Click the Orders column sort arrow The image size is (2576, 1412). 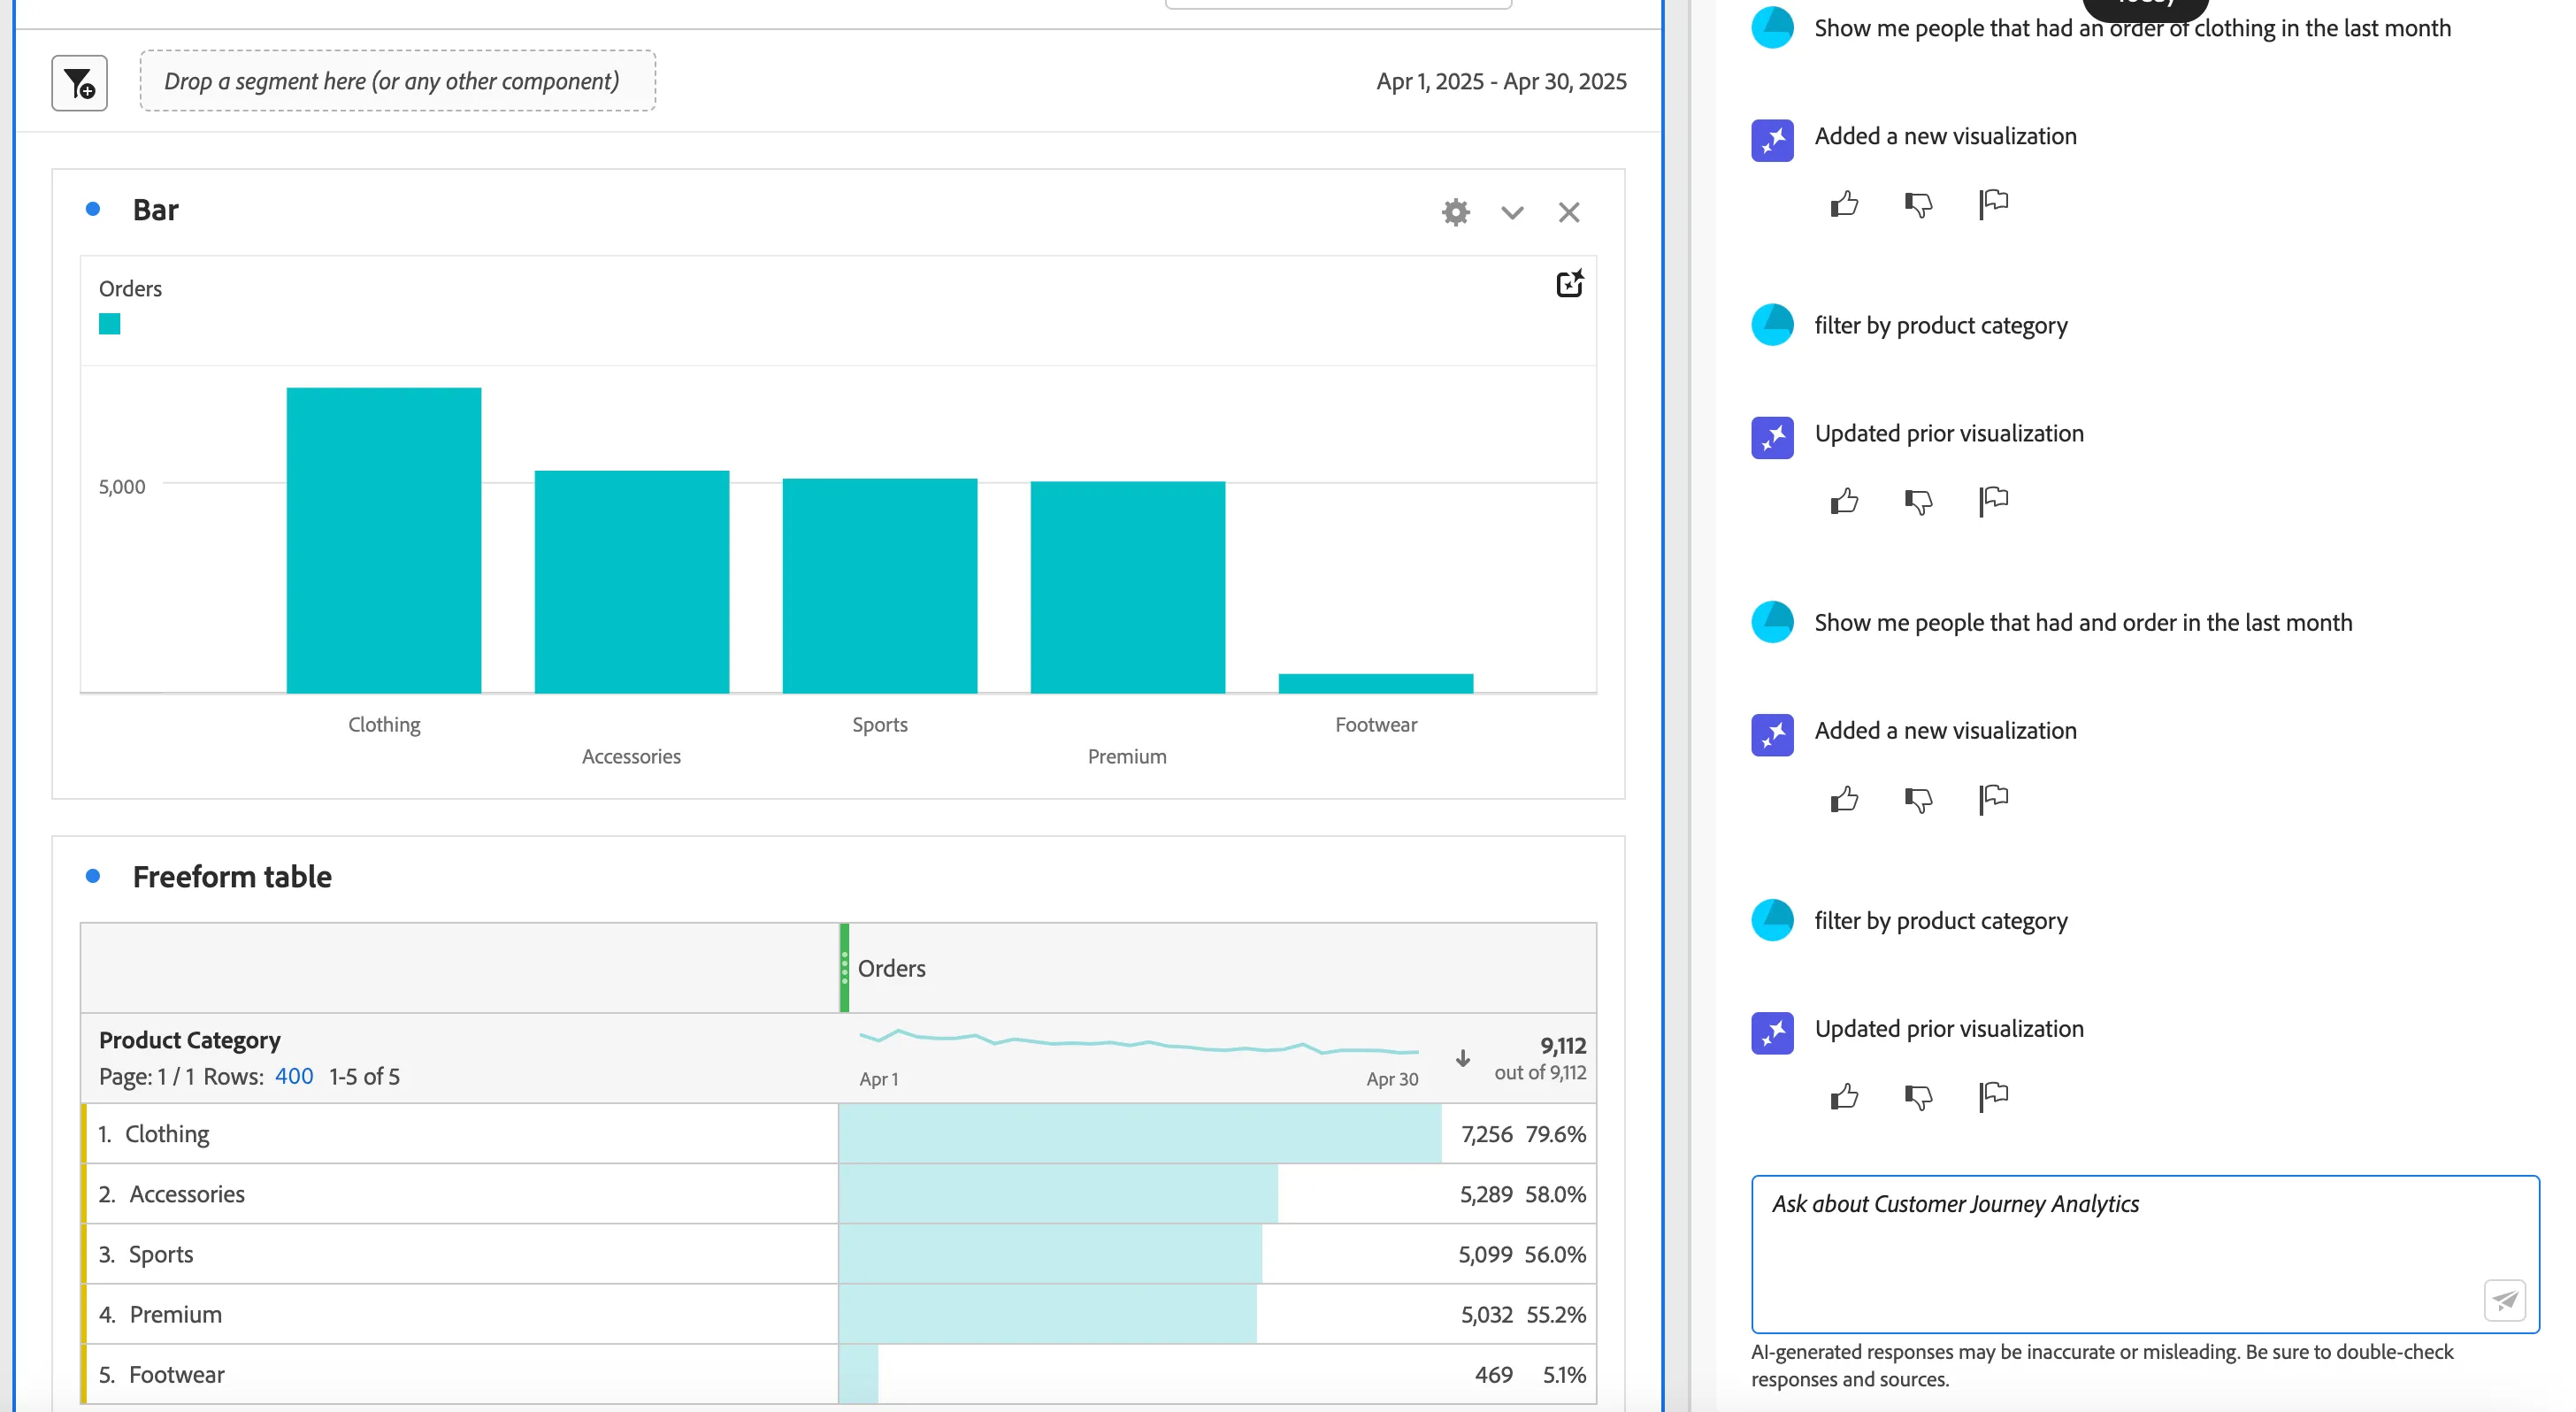pyautogui.click(x=1463, y=1058)
